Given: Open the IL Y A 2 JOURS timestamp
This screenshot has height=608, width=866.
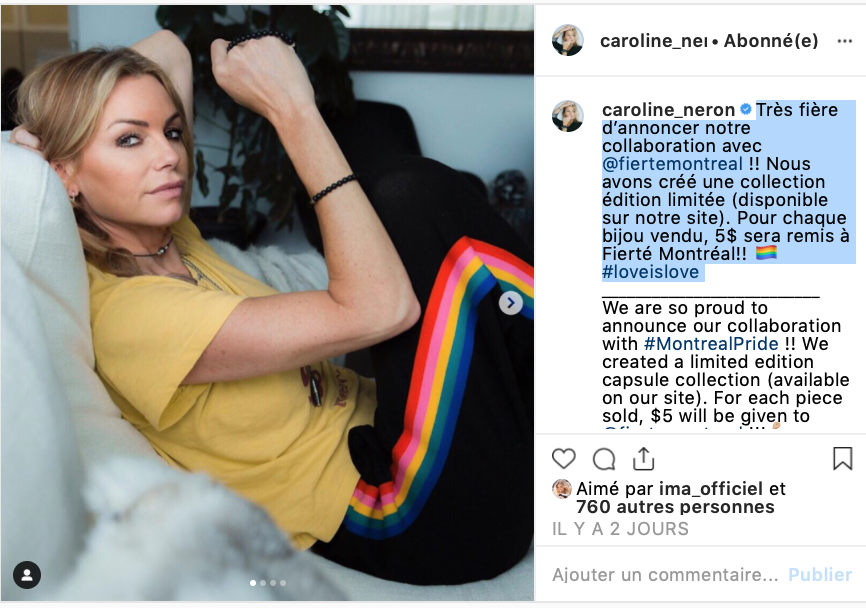Looking at the screenshot, I should click(x=620, y=529).
